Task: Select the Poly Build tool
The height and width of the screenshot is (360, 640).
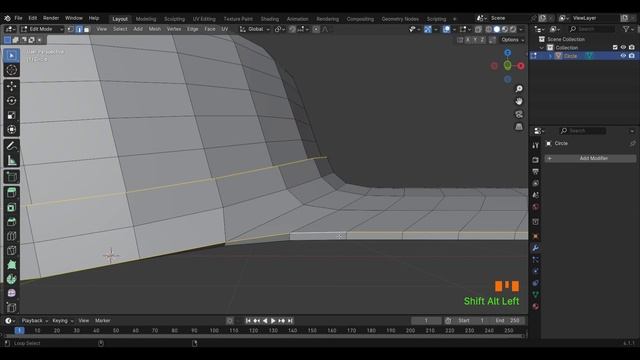Action: coord(11,264)
